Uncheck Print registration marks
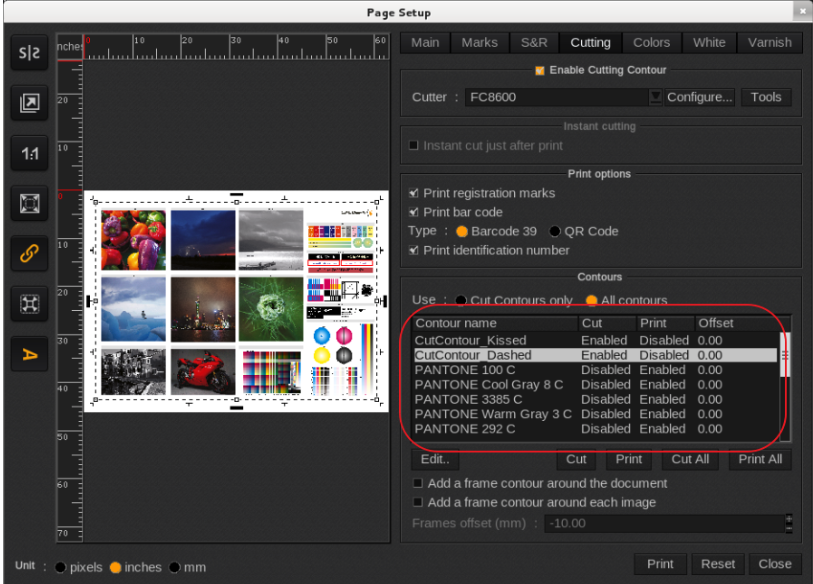 coord(414,193)
